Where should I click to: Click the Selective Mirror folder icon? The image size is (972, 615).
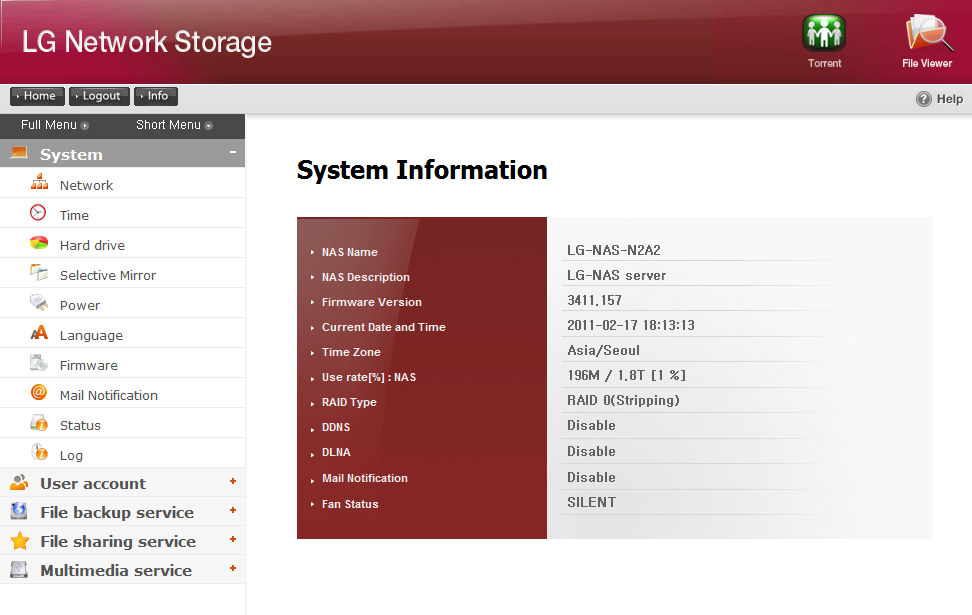click(x=38, y=272)
